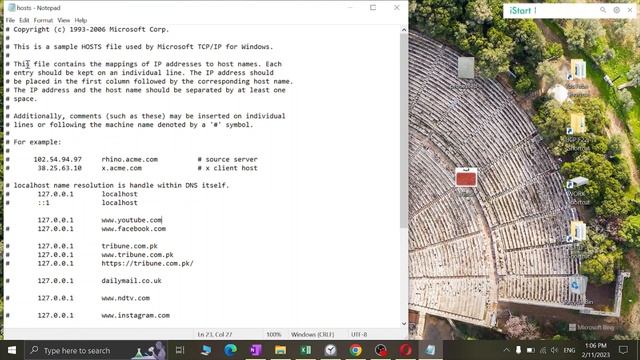Click the battery icon in system tray
Image resolution: width=640 pixels, height=360 pixels.
click(531, 350)
